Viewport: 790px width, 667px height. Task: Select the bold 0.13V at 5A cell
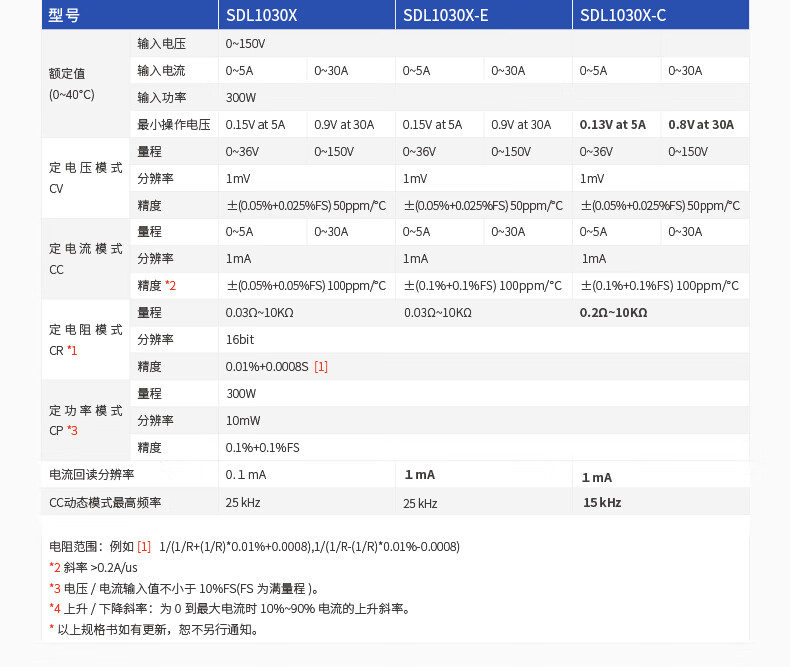click(x=612, y=125)
